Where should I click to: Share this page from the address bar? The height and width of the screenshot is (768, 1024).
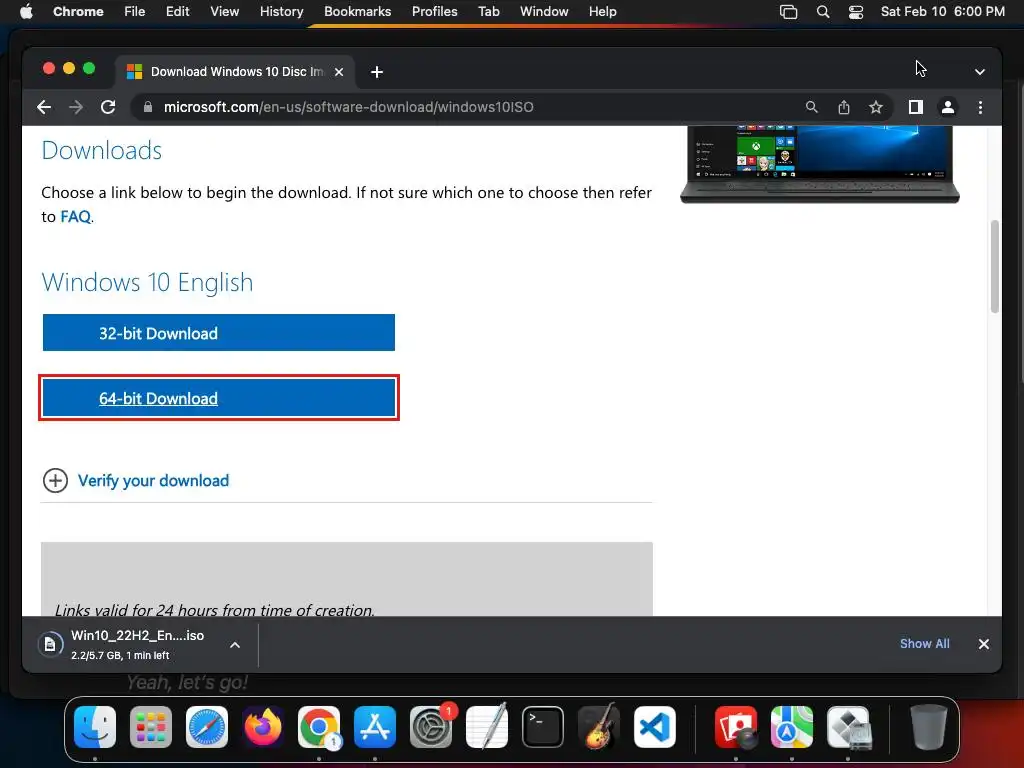(844, 107)
